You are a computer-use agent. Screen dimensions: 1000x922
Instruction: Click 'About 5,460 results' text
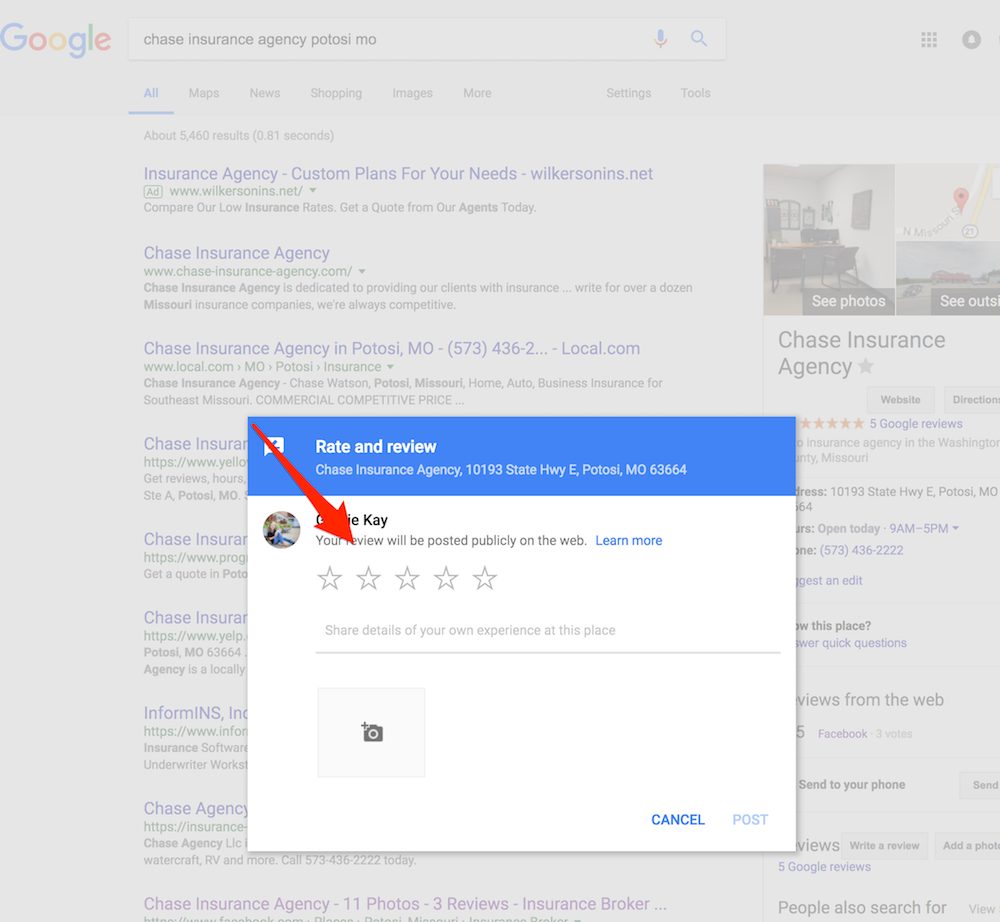pos(239,135)
